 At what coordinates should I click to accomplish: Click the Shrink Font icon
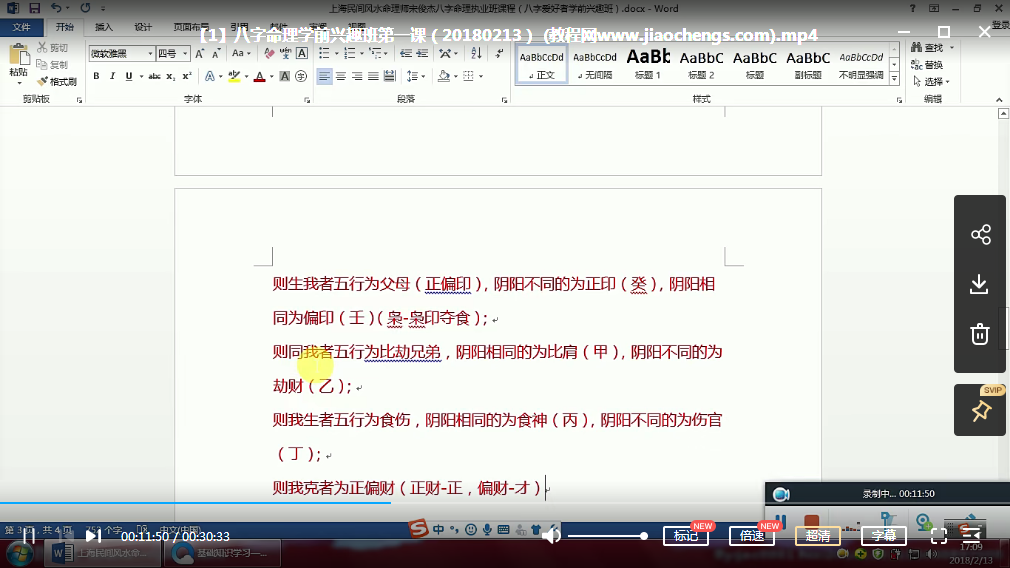(216, 53)
